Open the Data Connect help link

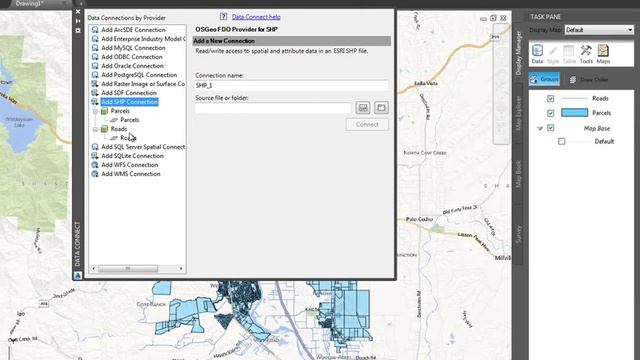coord(256,17)
